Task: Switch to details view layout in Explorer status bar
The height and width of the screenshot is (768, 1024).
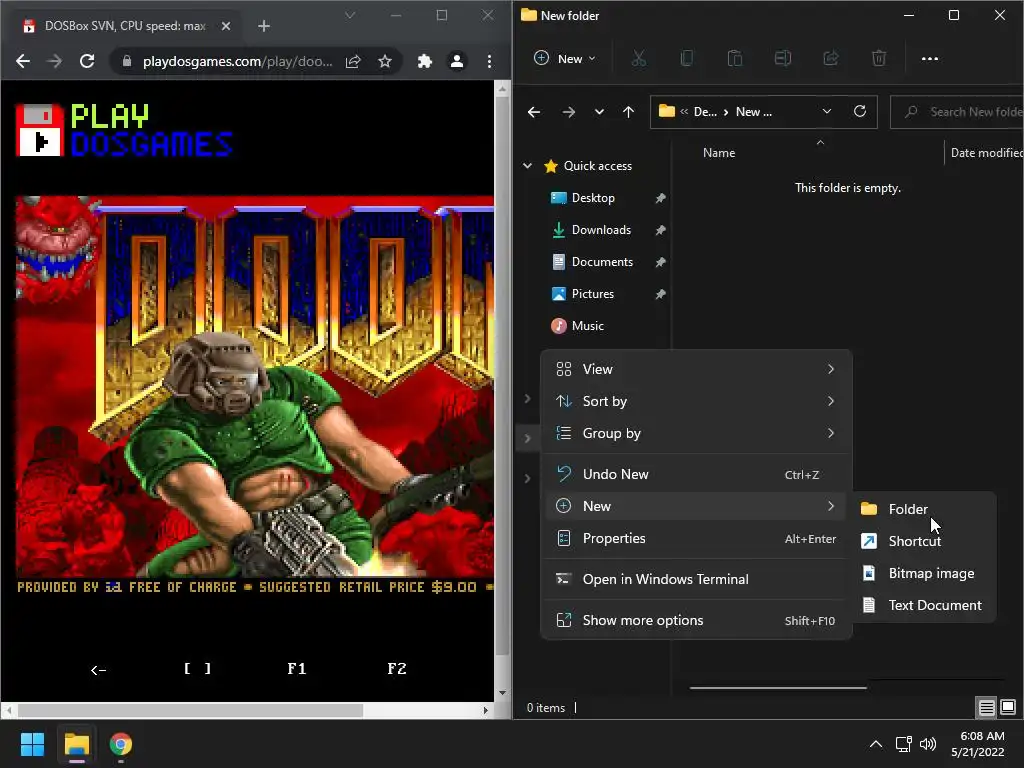Action: tap(986, 707)
